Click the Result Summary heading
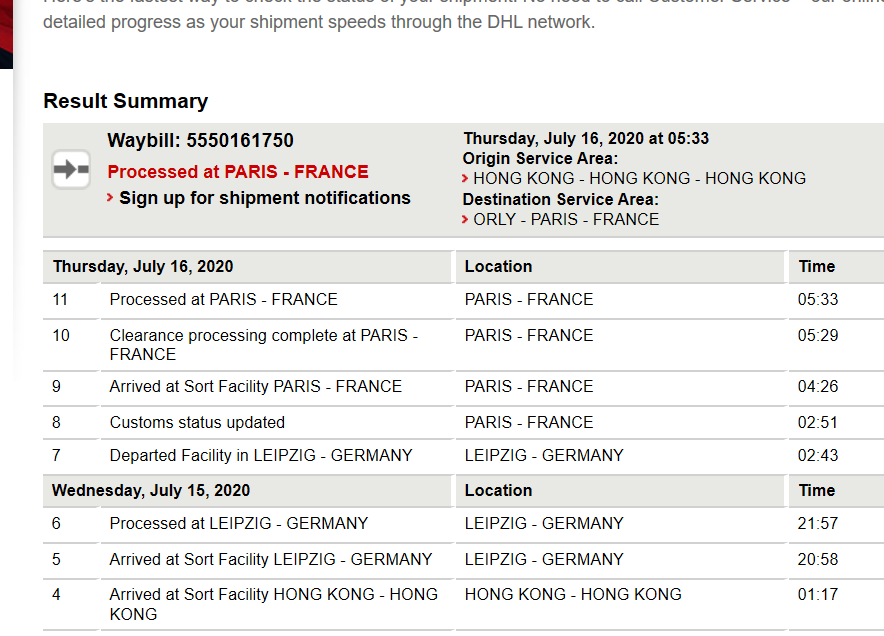 click(x=126, y=101)
